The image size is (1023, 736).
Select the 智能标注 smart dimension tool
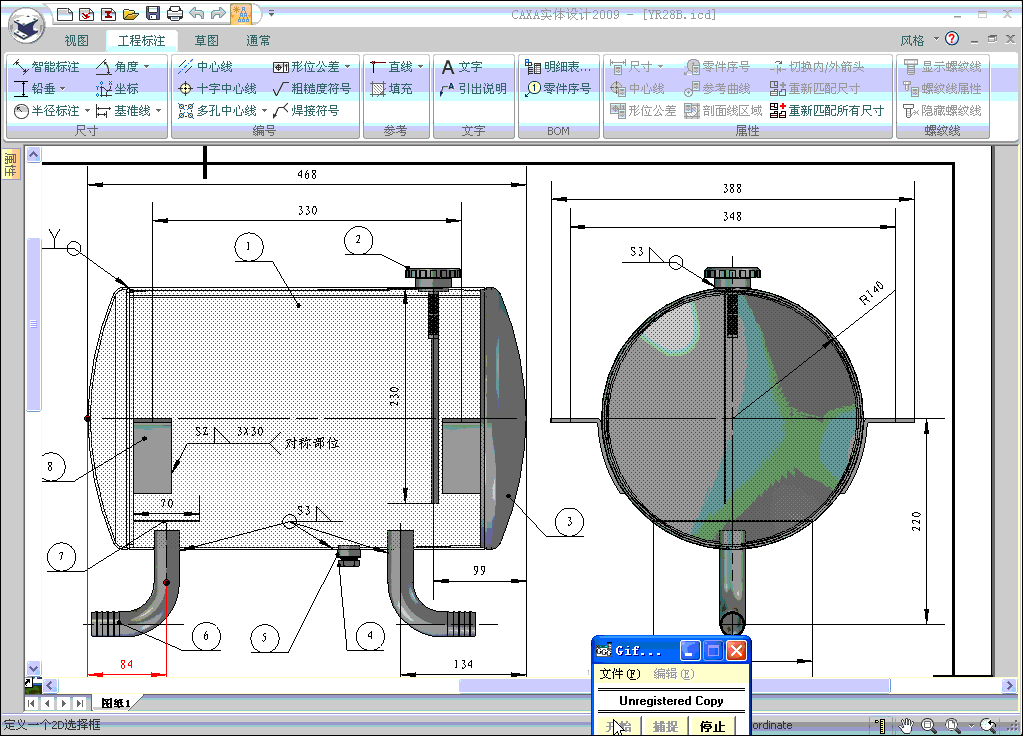(46, 67)
